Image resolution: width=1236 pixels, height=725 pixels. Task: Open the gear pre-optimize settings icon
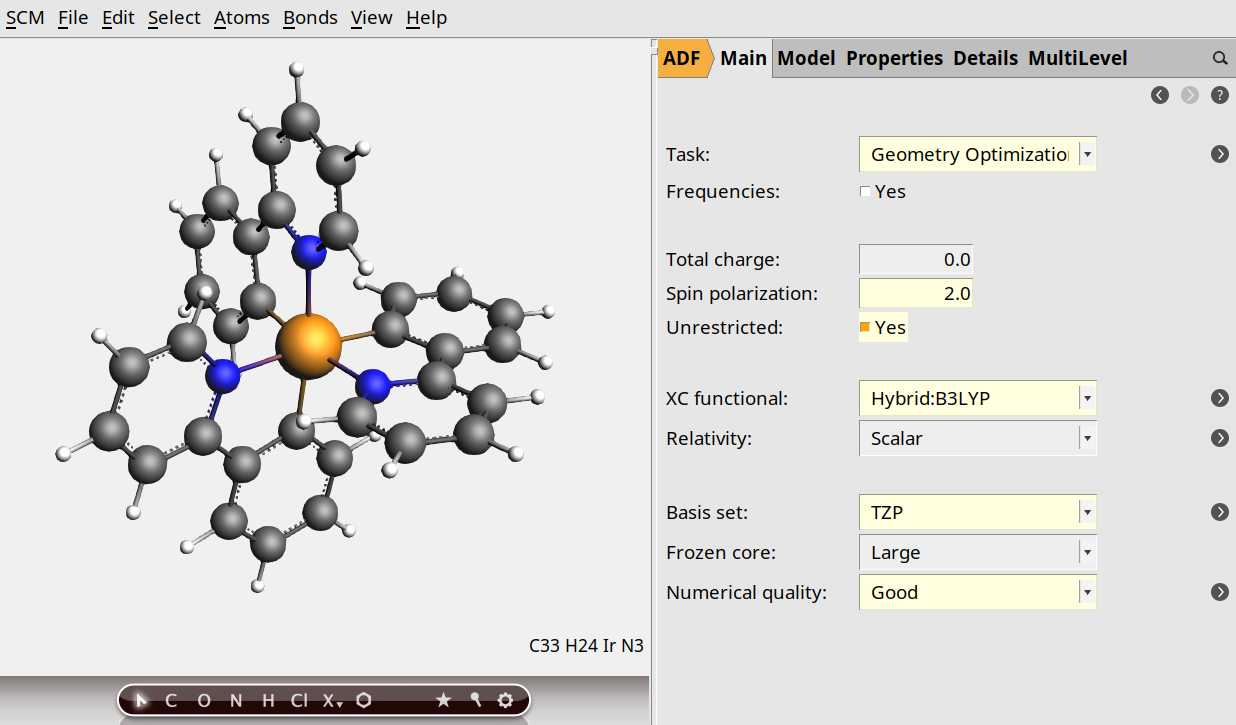pyautogui.click(x=506, y=701)
